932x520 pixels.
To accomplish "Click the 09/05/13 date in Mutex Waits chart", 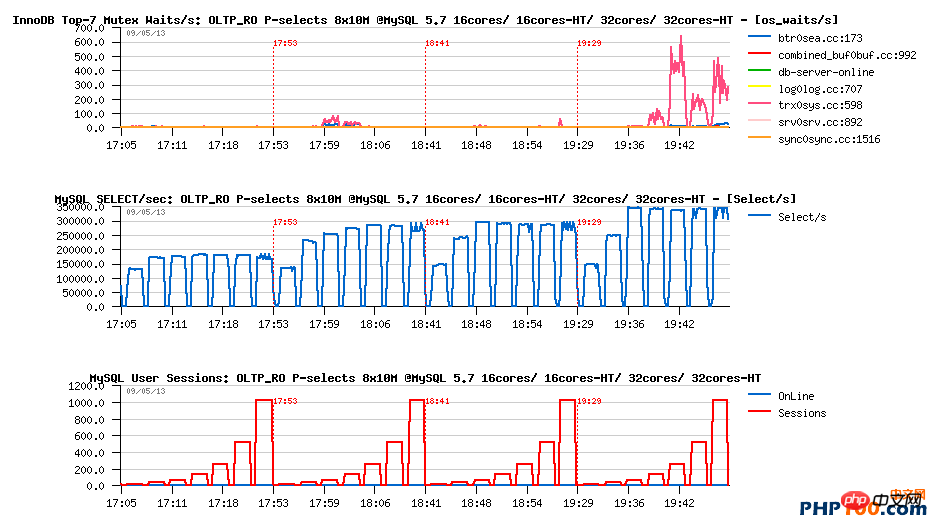I will [x=146, y=33].
